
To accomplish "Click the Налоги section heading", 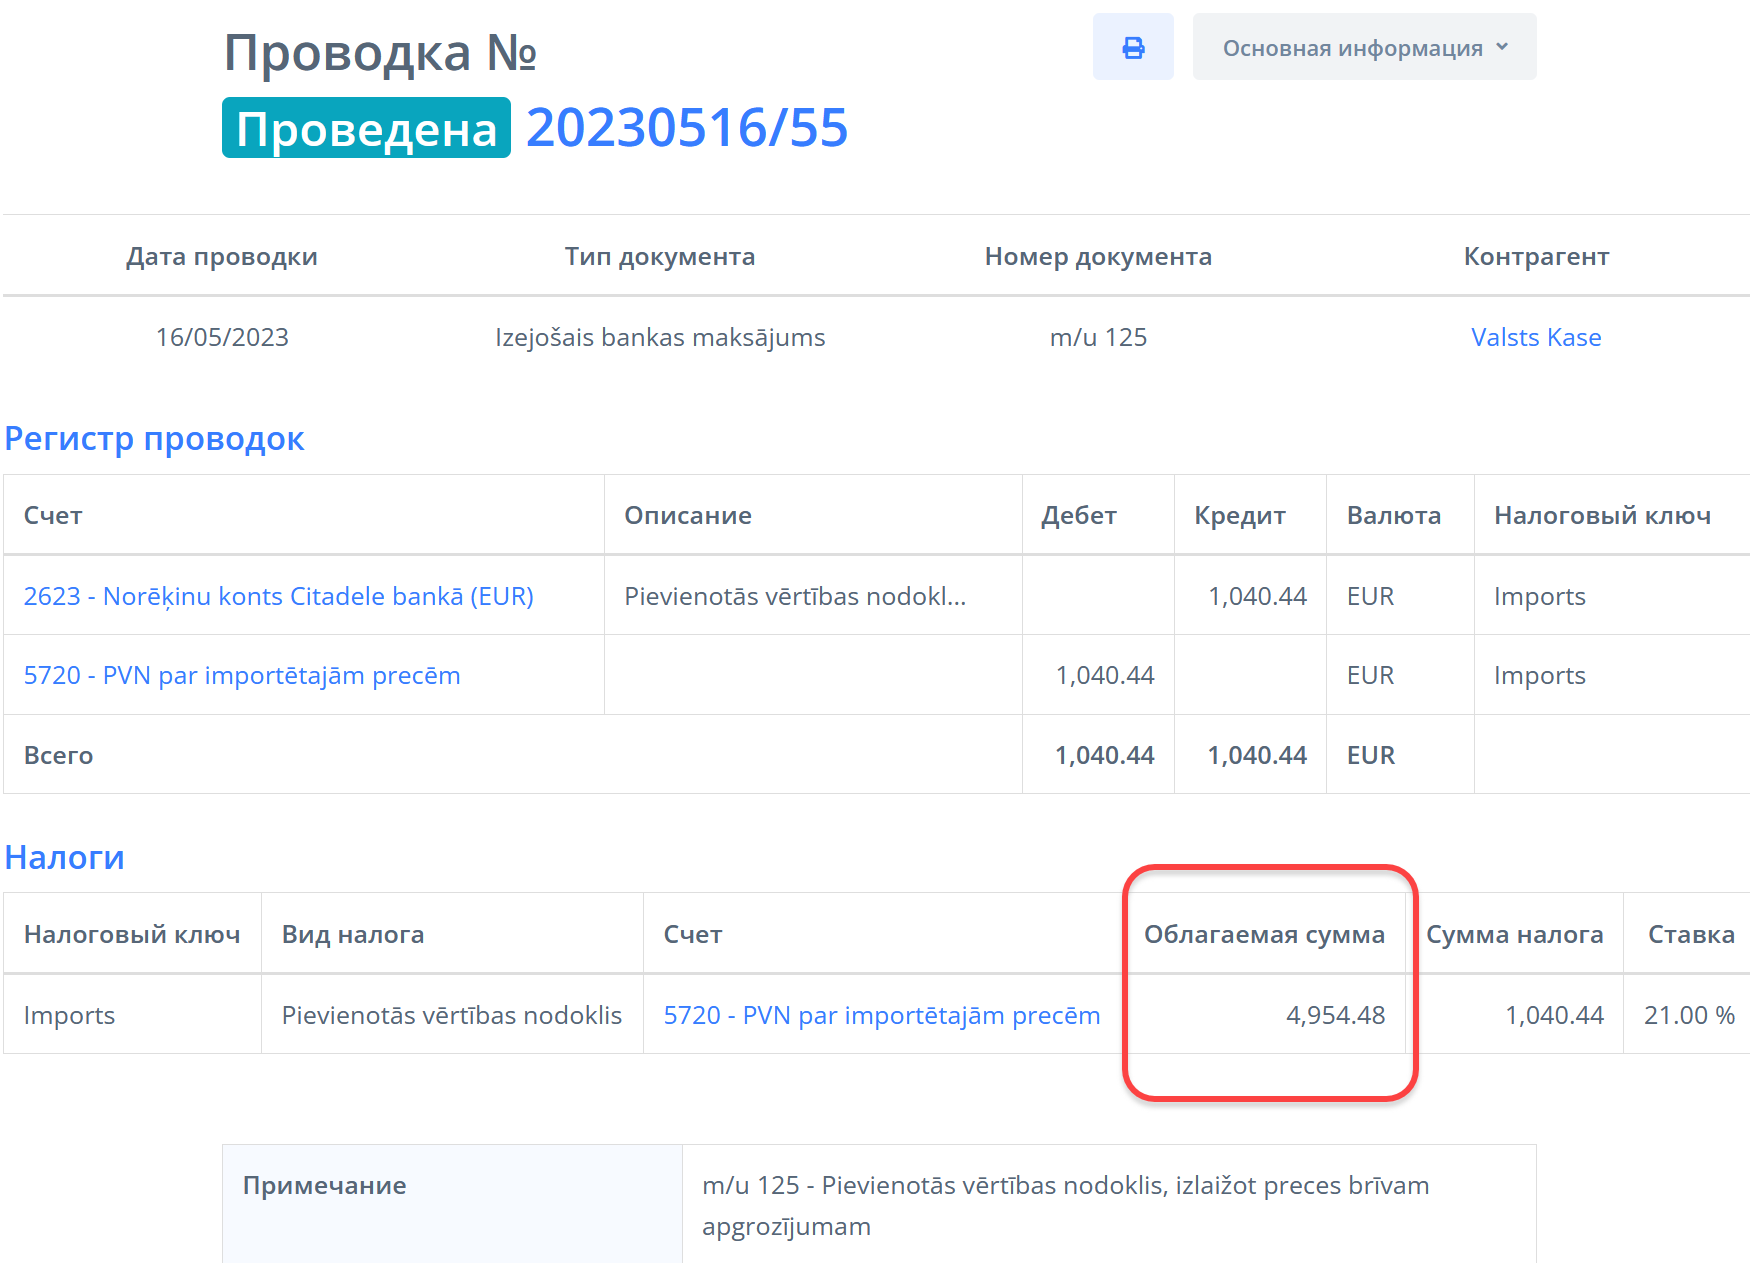I will [x=65, y=857].
